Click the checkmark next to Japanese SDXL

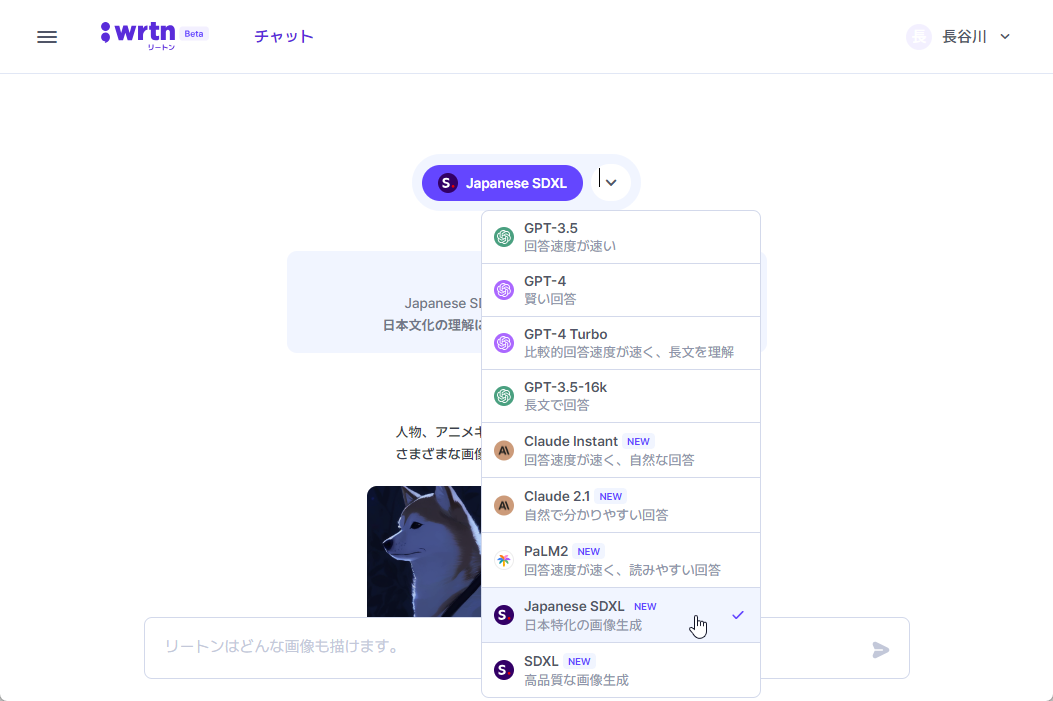[x=738, y=614]
